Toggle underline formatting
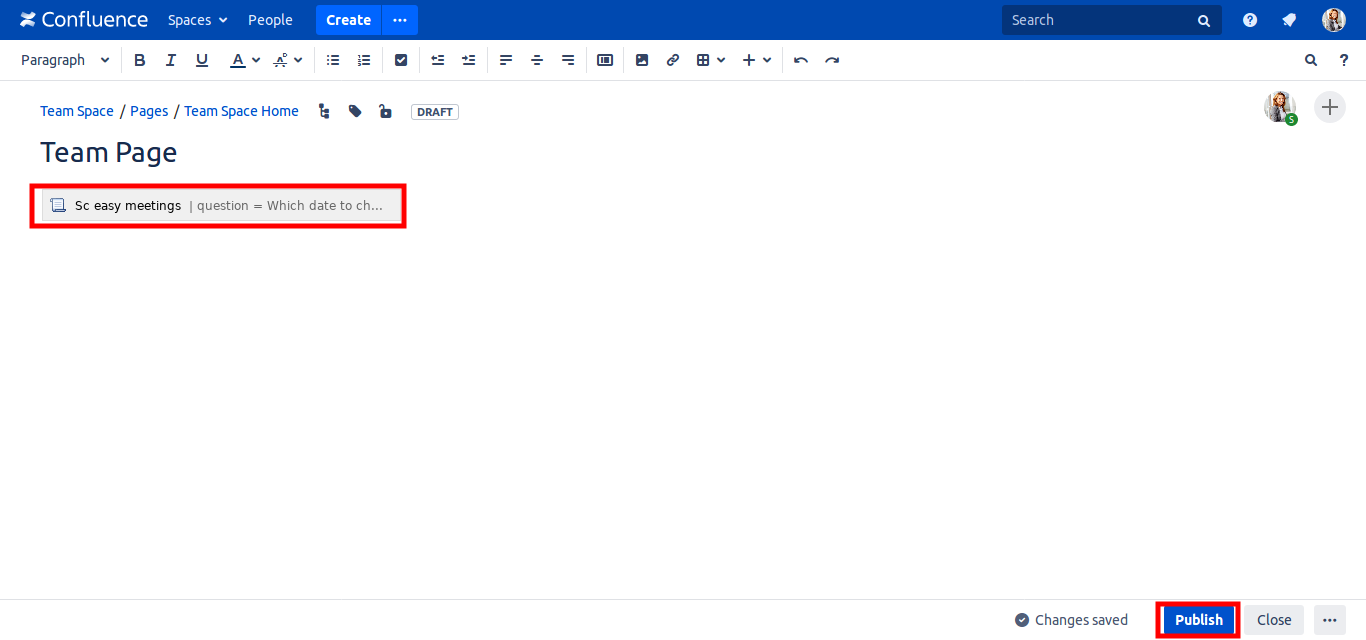This screenshot has width=1366, height=640. 202,60
